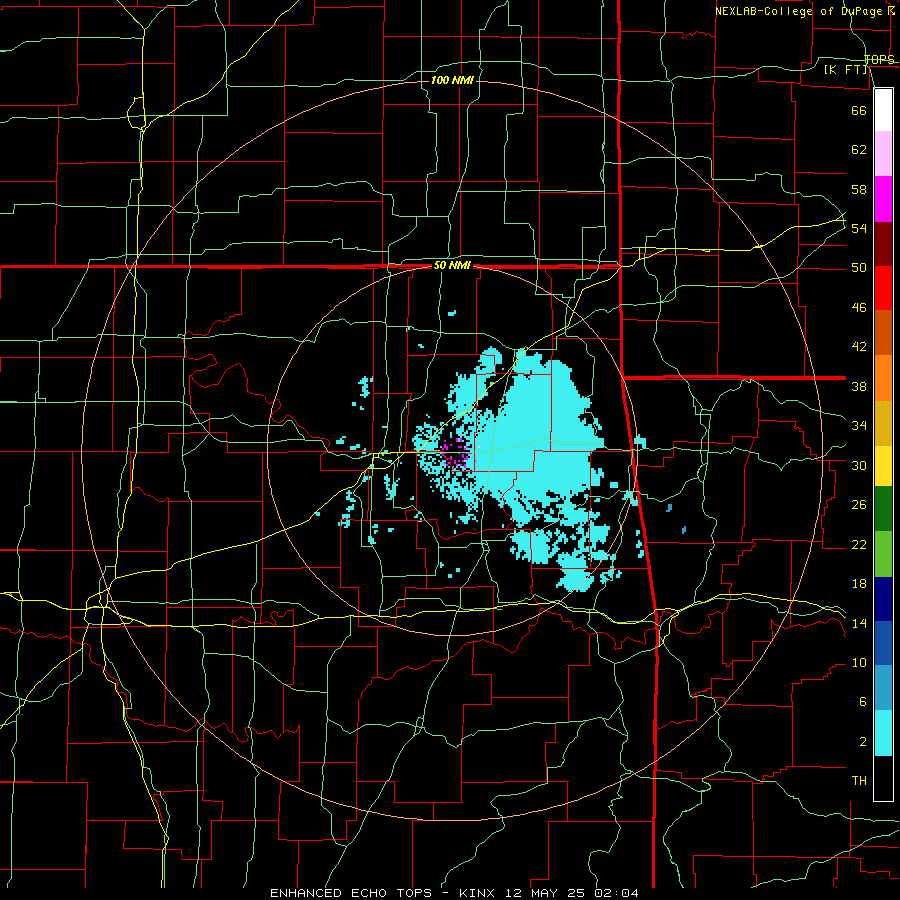Click the legend value "54"
This screenshot has height=900, width=900.
859,228
